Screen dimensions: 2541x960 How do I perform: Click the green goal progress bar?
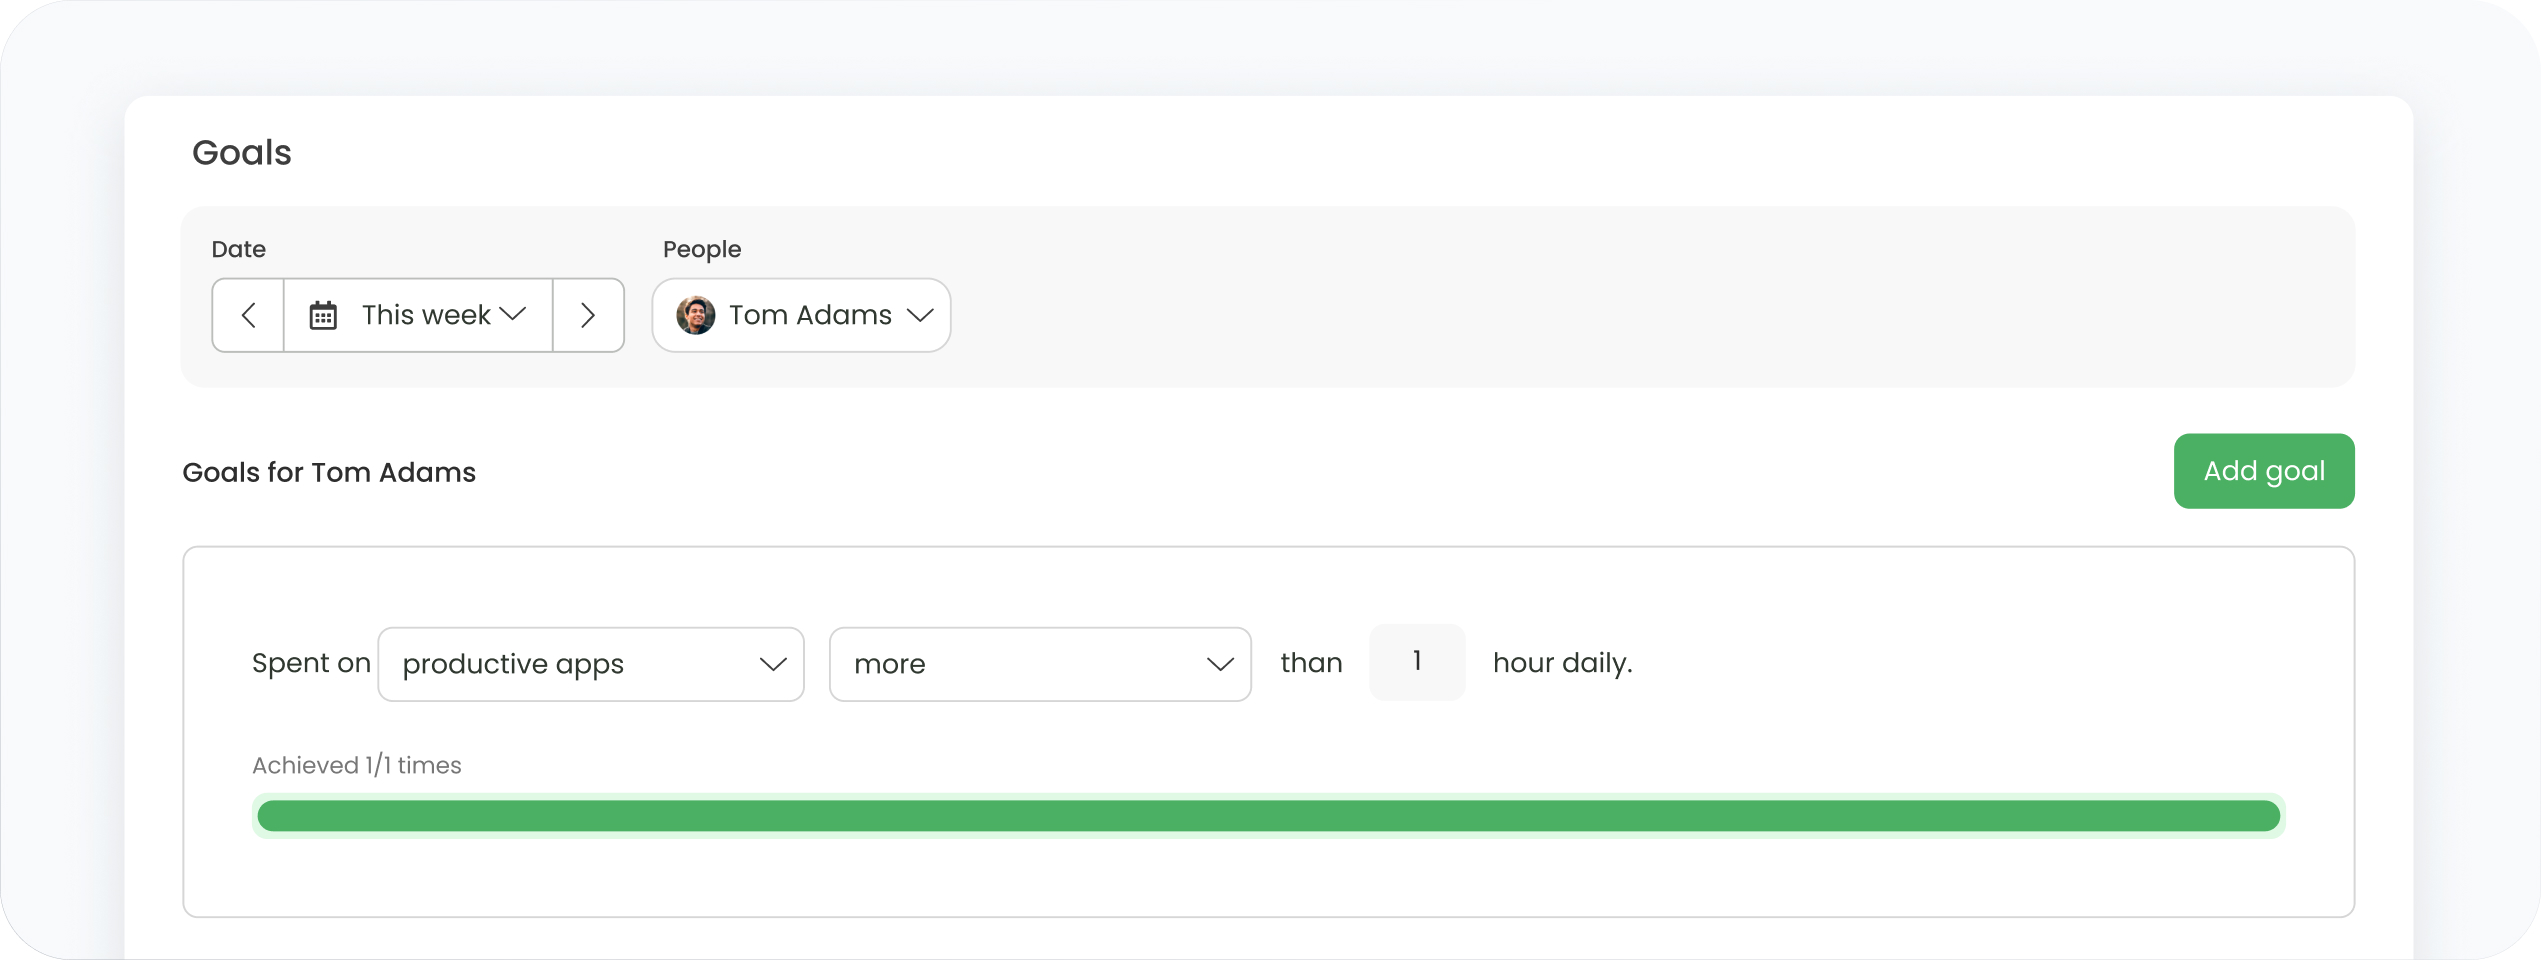tap(1268, 815)
